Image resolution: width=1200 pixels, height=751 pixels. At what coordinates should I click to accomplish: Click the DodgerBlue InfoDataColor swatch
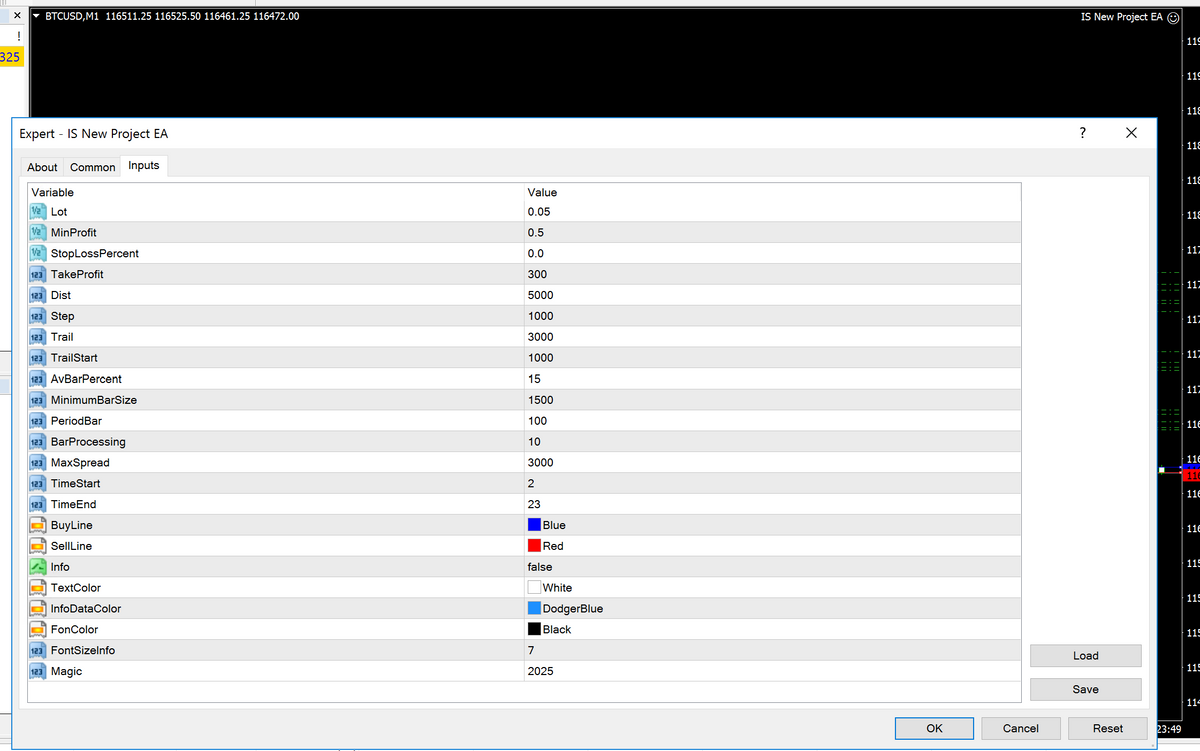tap(534, 608)
